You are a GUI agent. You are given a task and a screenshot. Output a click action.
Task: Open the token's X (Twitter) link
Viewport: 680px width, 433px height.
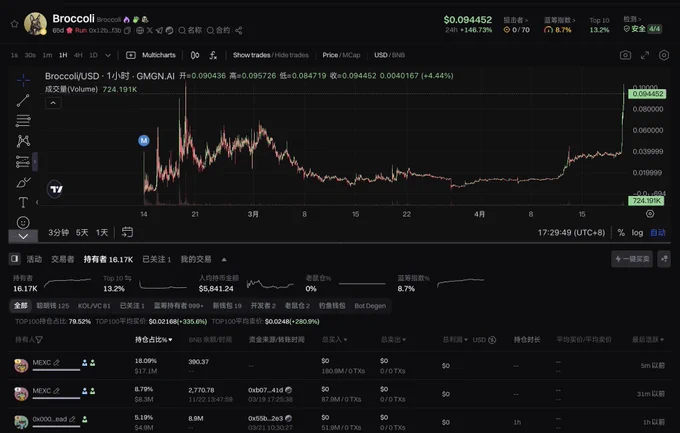click(150, 30)
